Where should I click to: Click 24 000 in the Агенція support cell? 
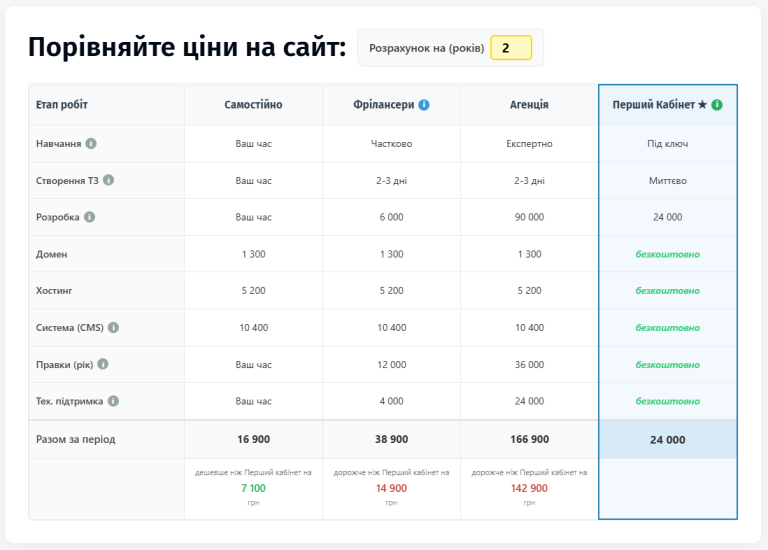(x=529, y=401)
